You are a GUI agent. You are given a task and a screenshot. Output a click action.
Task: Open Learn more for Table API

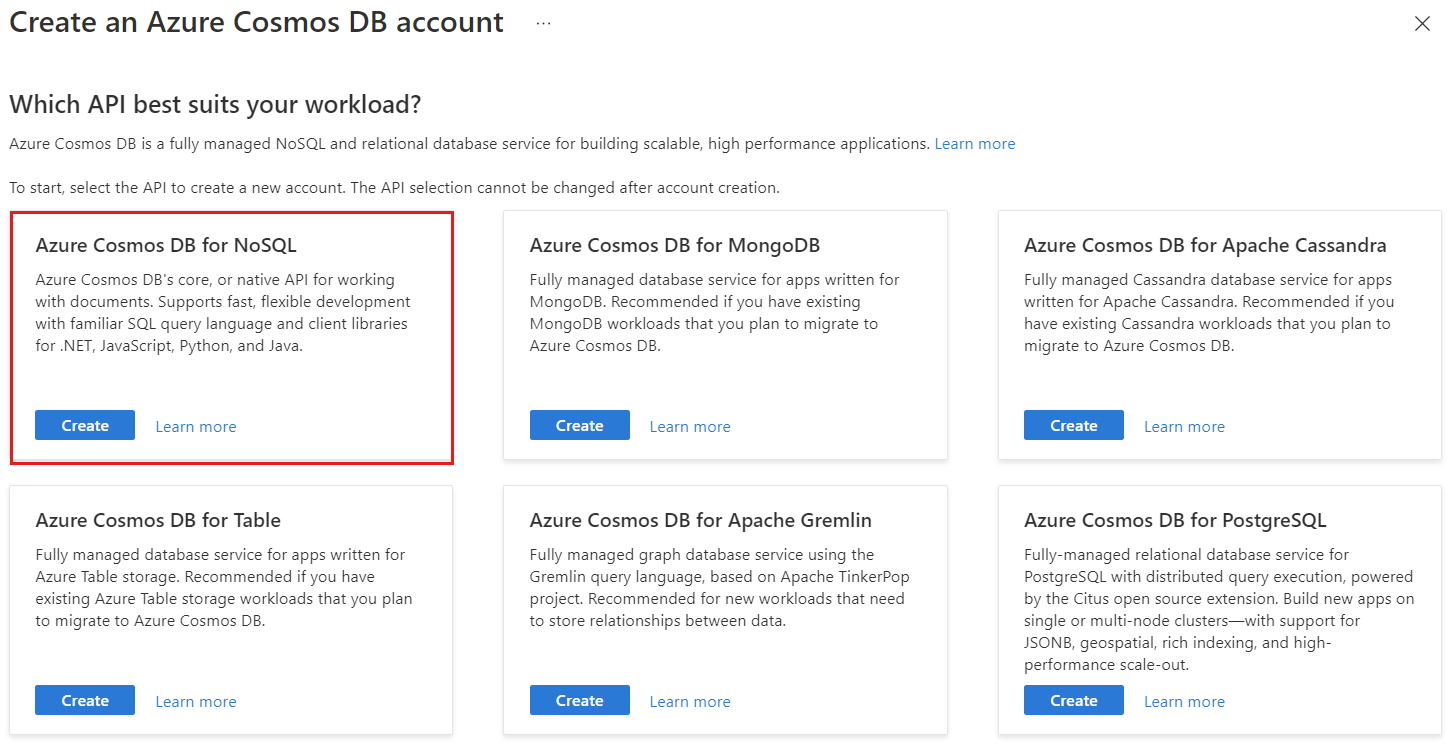click(196, 701)
